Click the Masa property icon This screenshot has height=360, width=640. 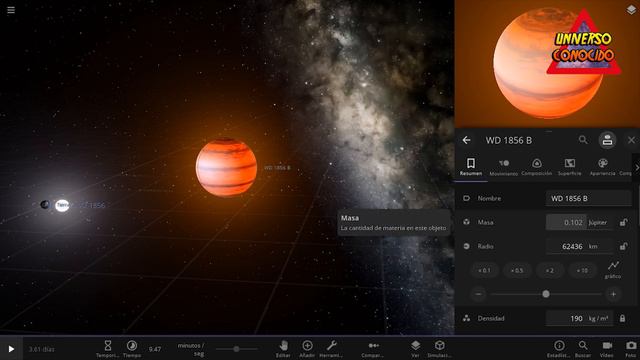coord(466,222)
